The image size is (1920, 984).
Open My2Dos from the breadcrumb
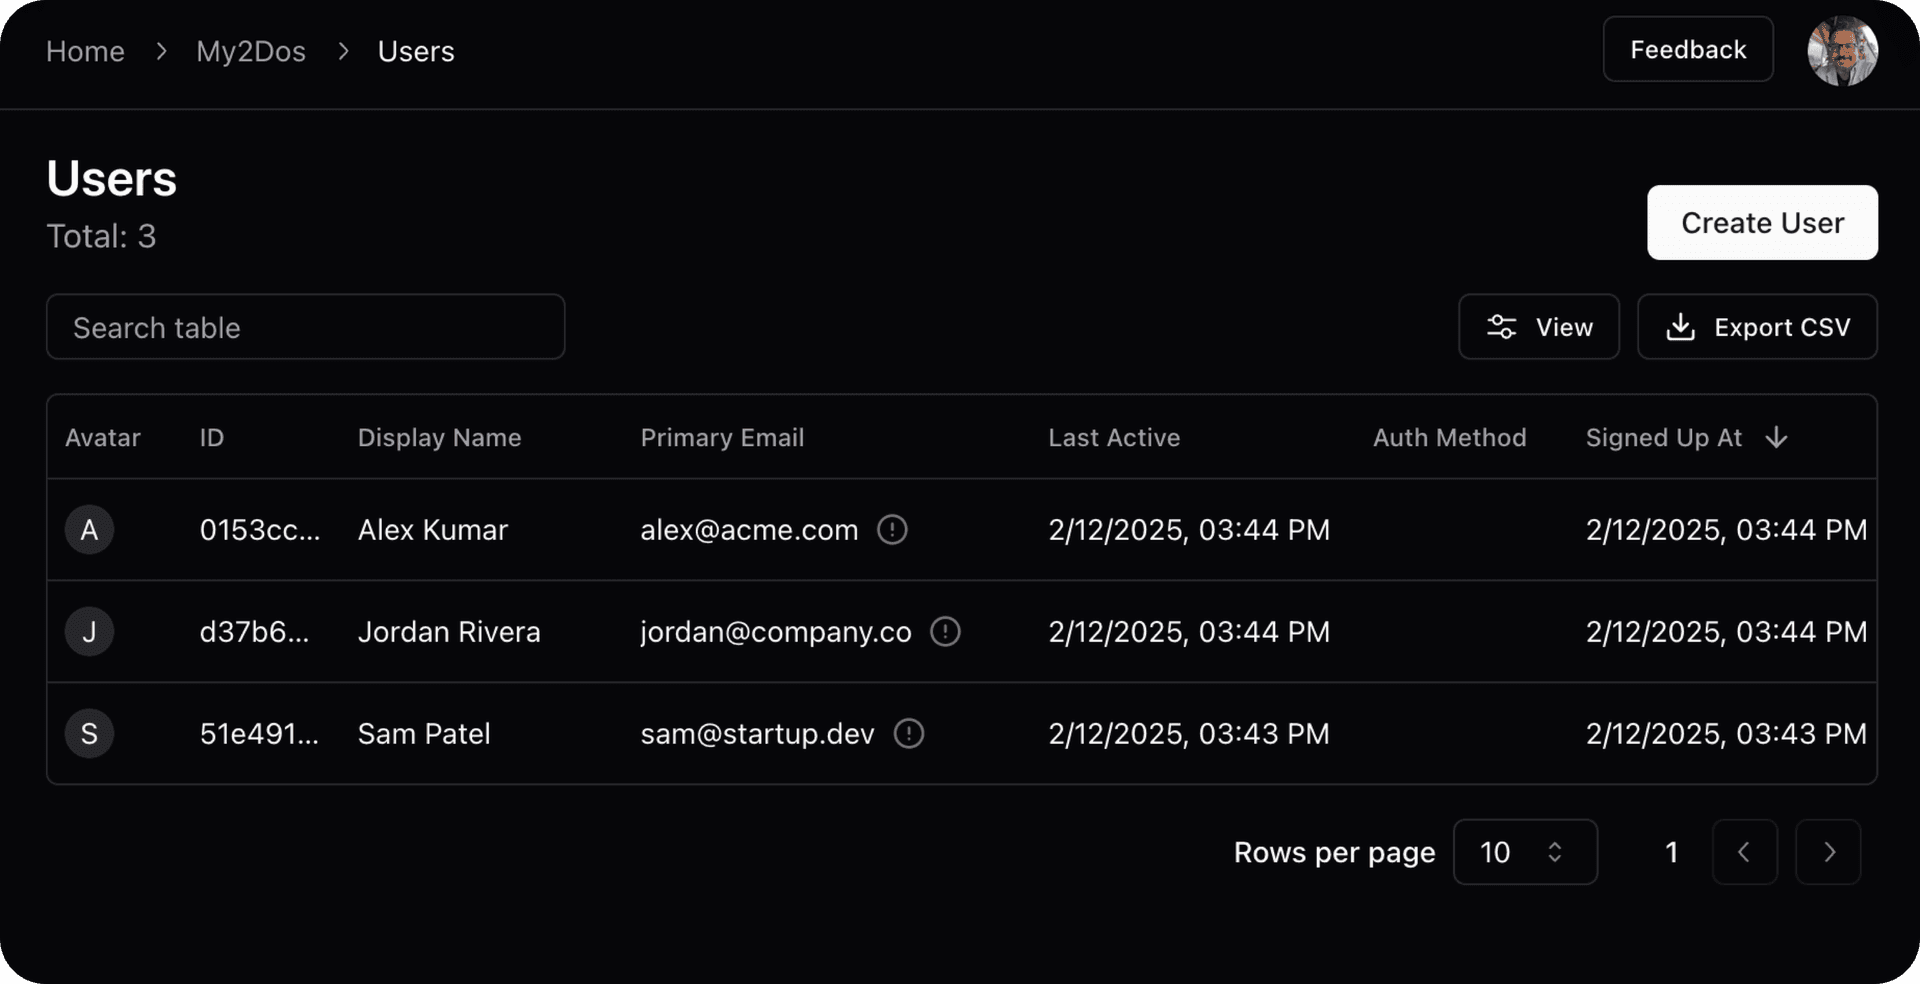250,50
